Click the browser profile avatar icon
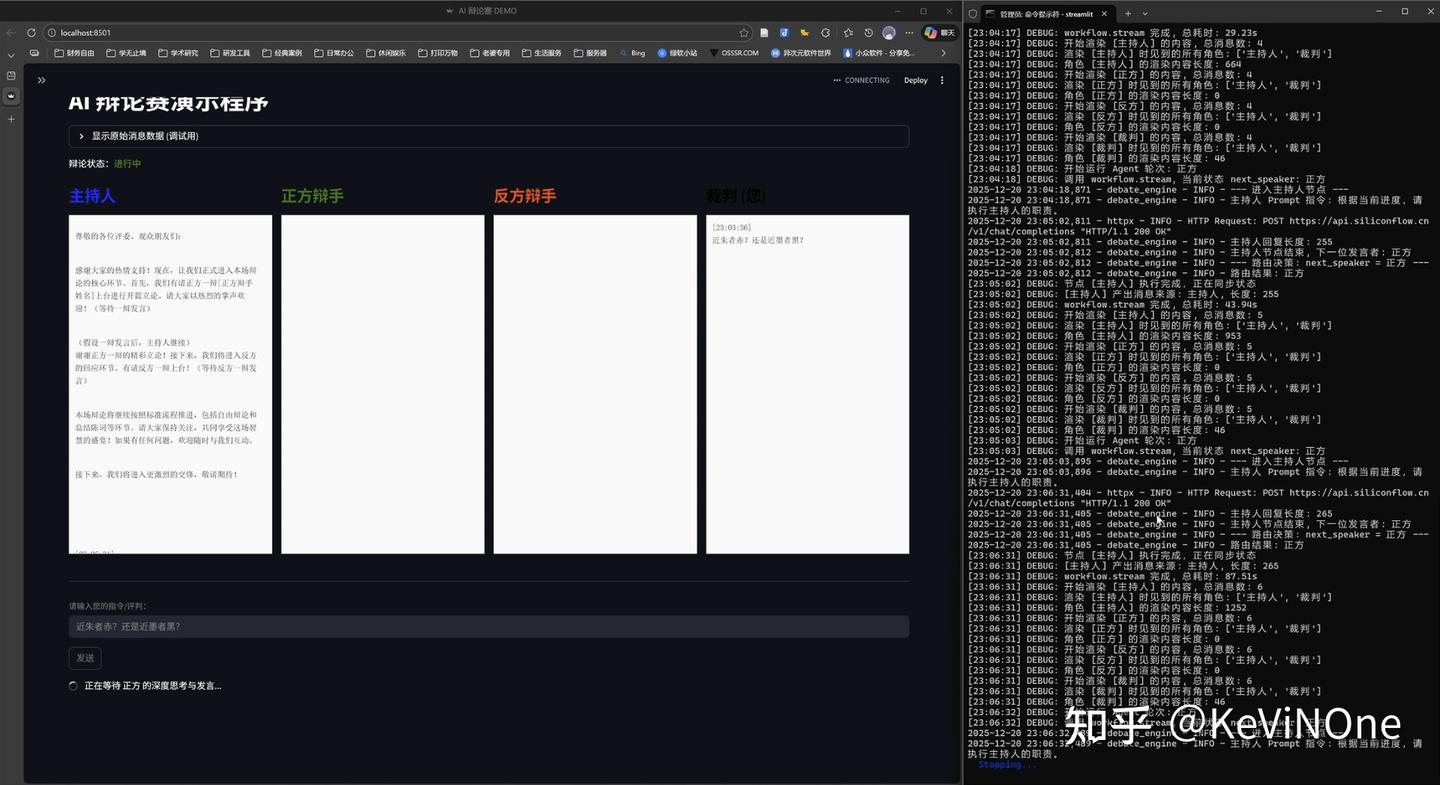This screenshot has width=1440, height=785. (x=888, y=32)
